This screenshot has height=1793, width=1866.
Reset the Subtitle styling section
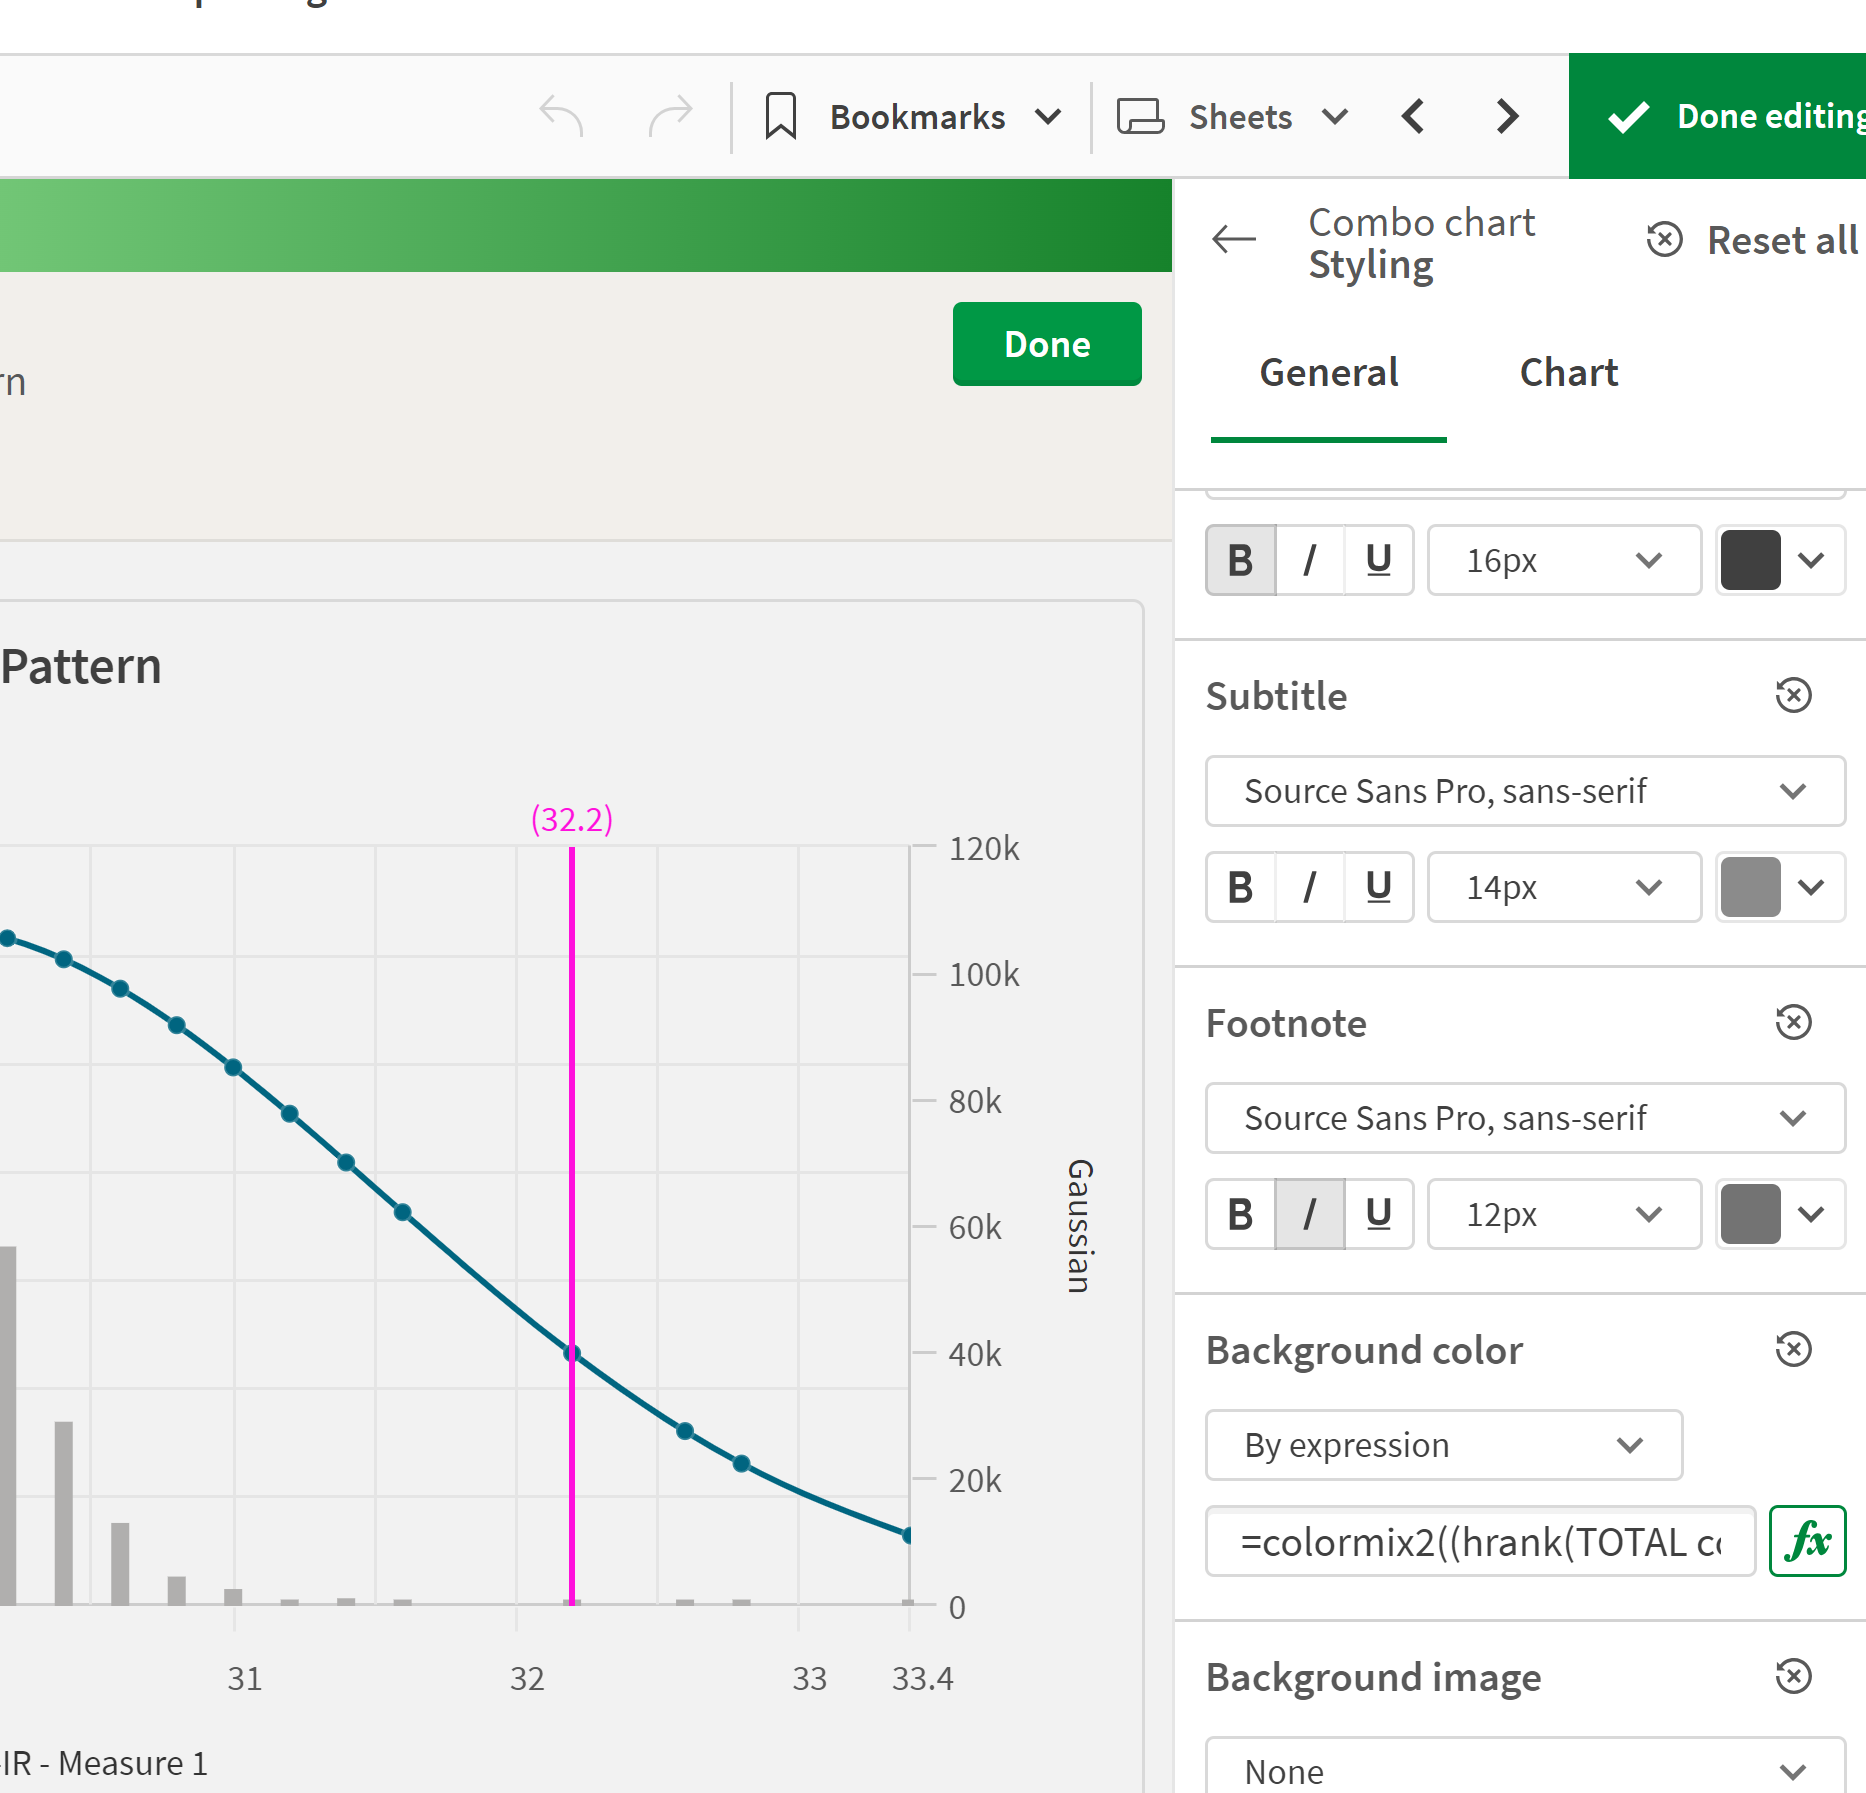click(x=1793, y=695)
